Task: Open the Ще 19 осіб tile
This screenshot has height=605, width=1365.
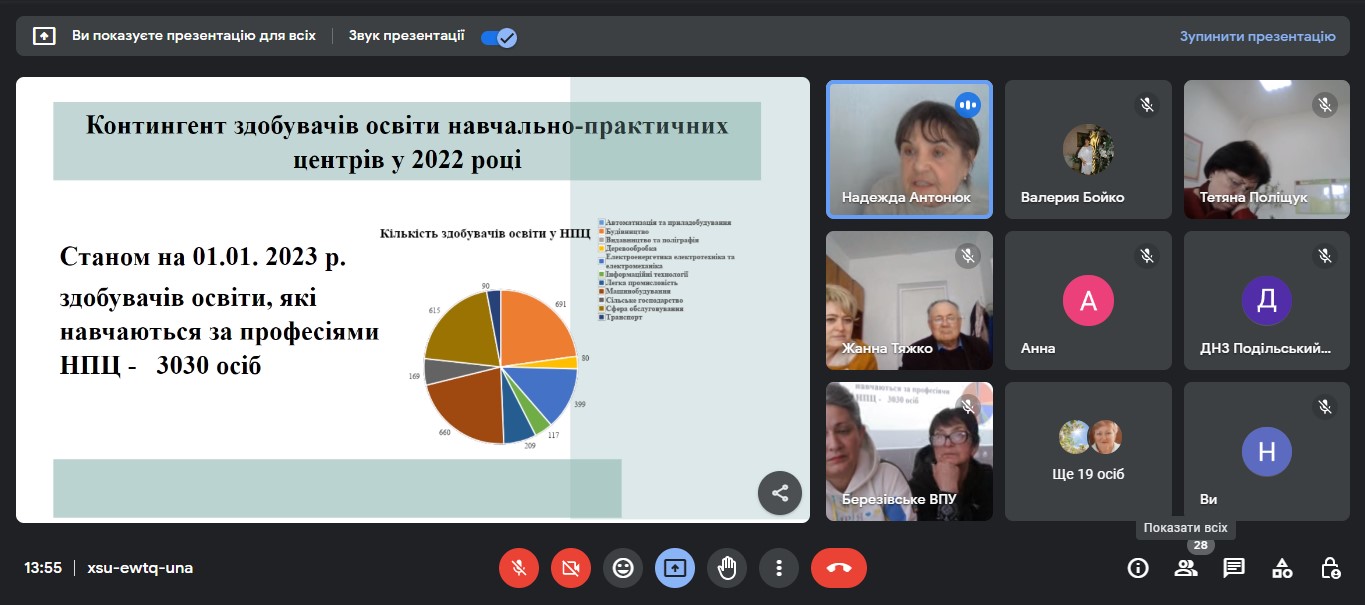Action: click(1088, 451)
